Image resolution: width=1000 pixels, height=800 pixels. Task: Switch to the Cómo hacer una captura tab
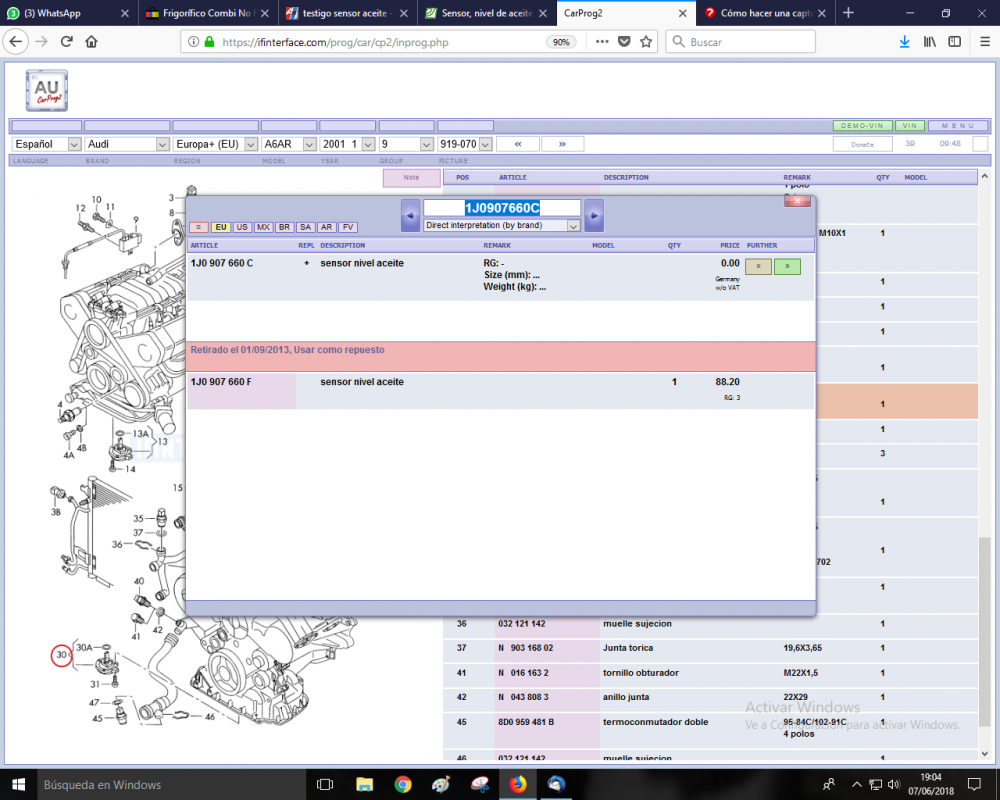765,13
